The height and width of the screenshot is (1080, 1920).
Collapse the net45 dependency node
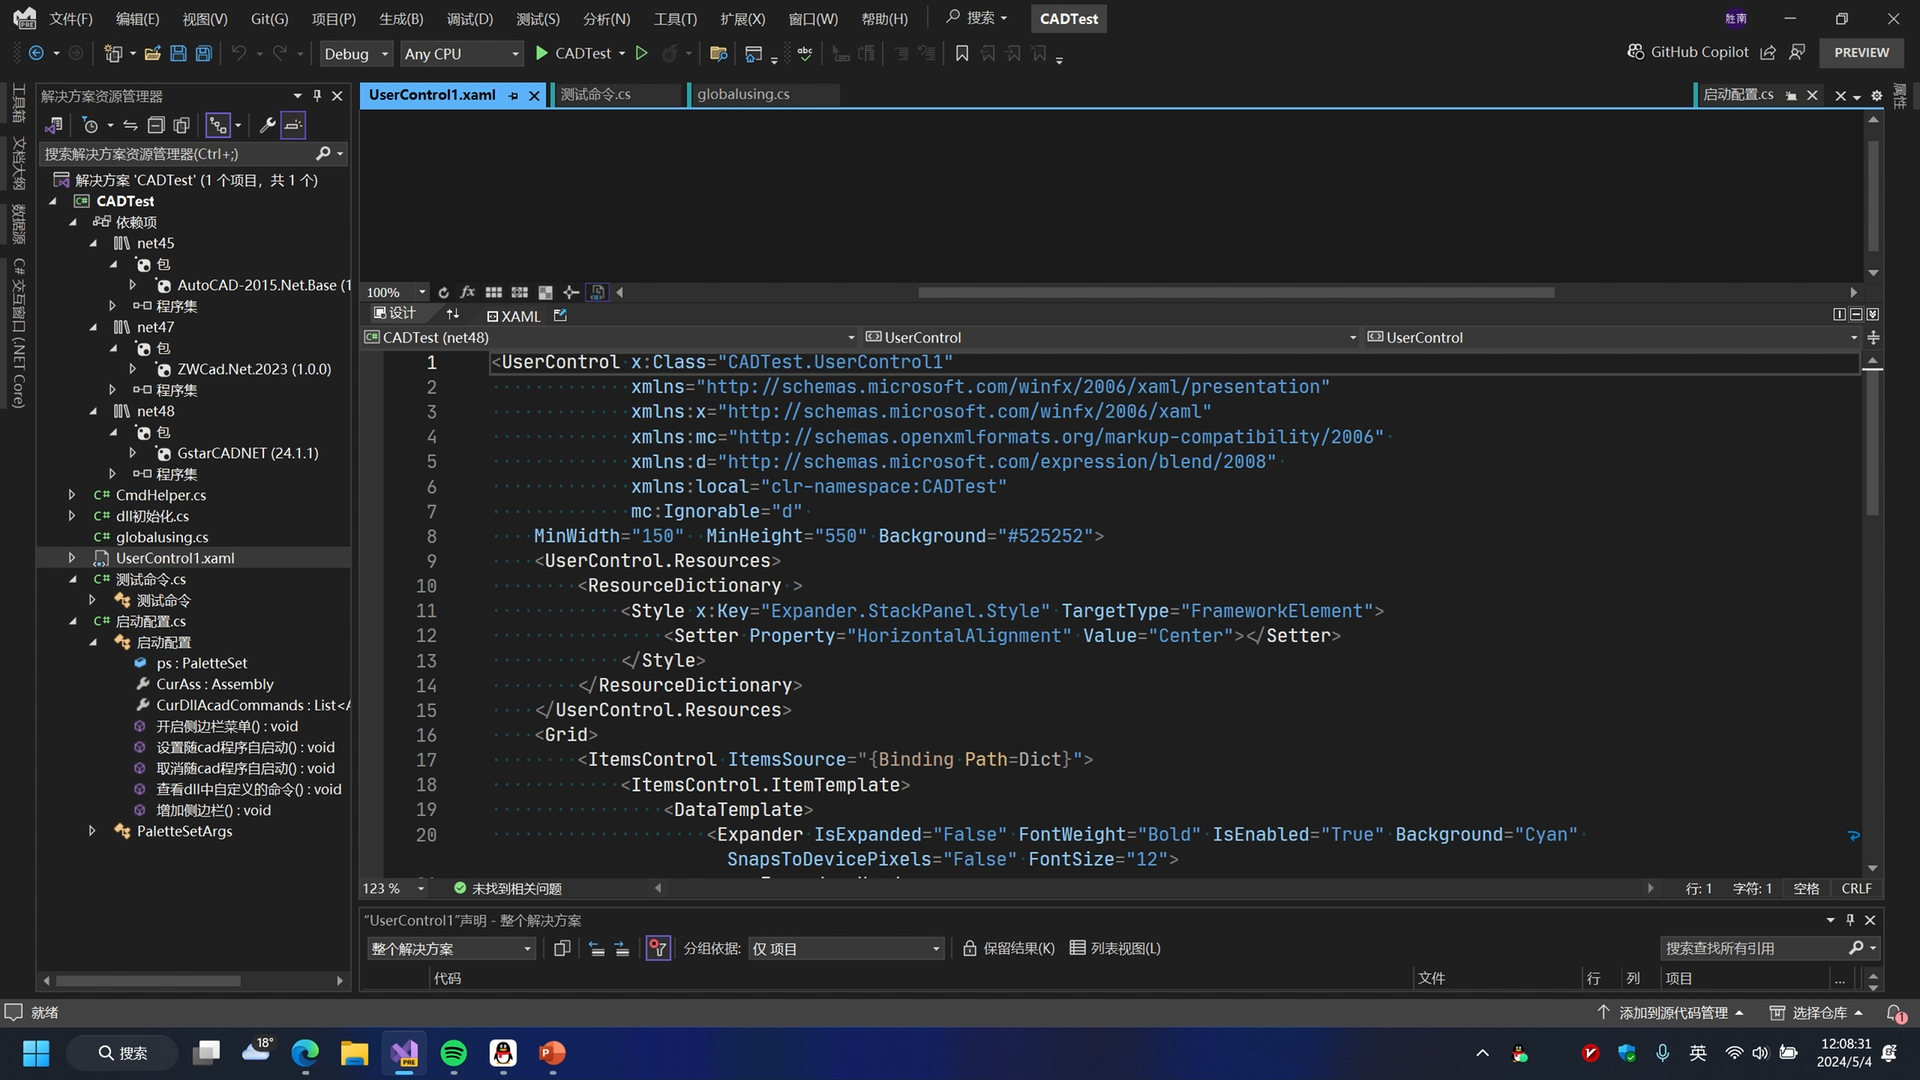94,243
